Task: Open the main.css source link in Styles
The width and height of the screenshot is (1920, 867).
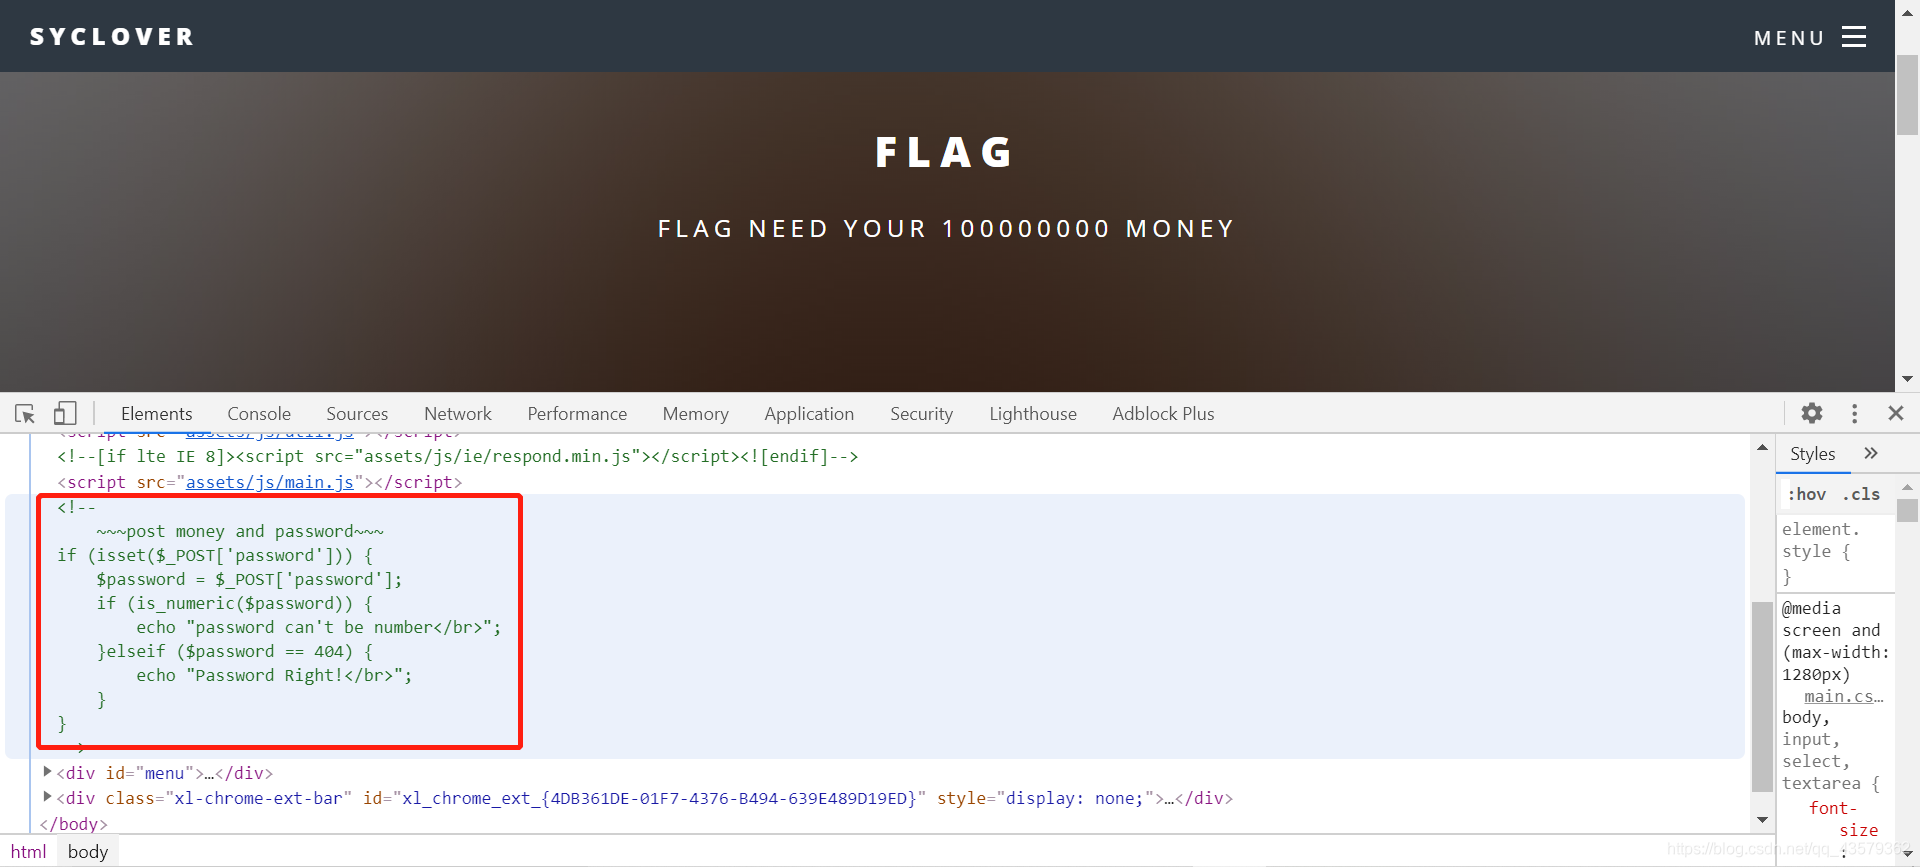Action: pos(1843,696)
